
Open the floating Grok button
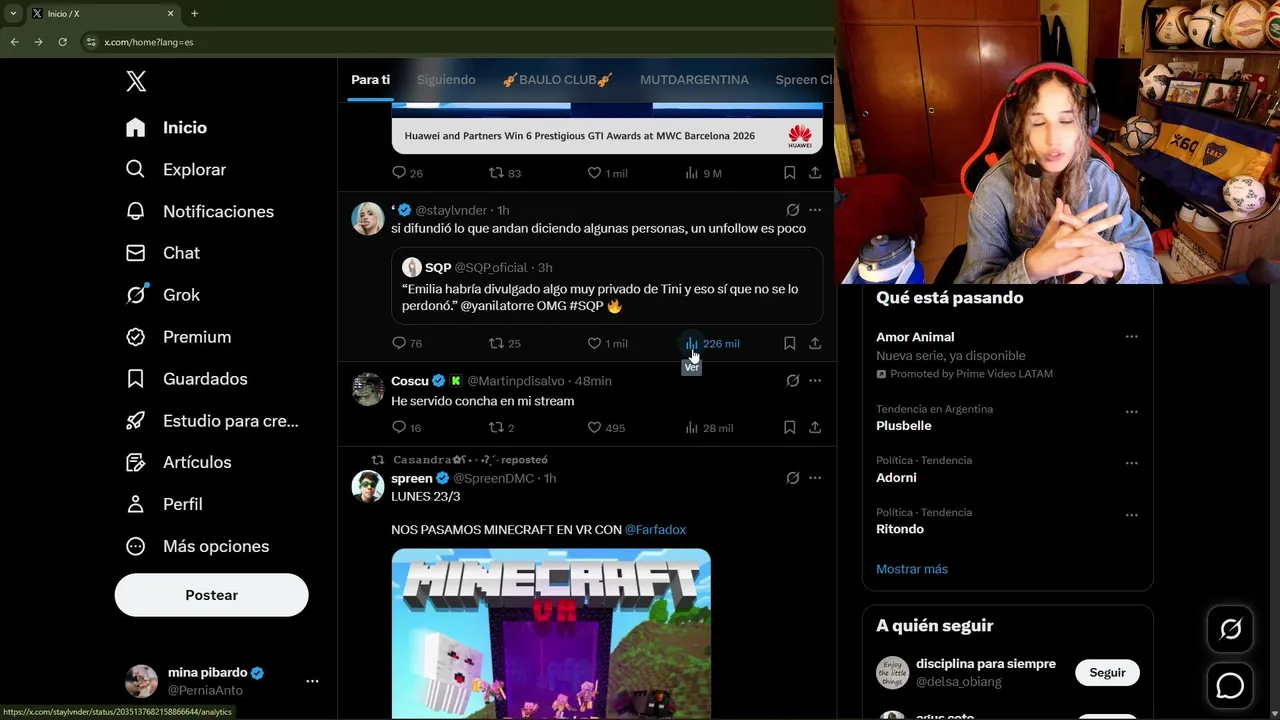click(1230, 629)
